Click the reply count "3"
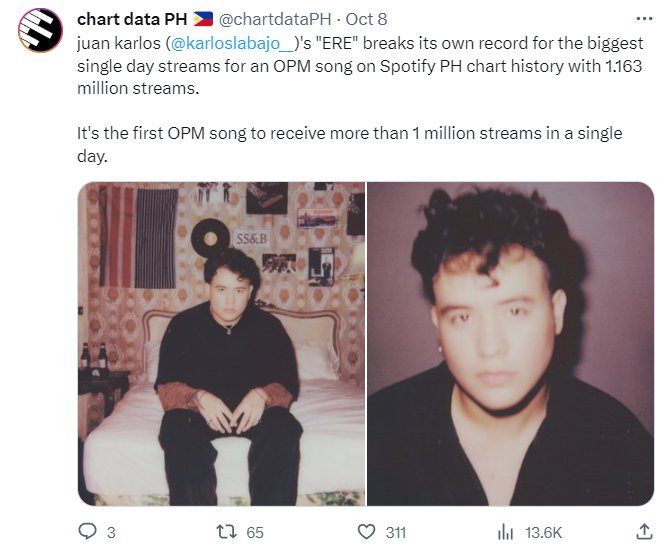Viewport: 669px width, 550px height. (110, 532)
